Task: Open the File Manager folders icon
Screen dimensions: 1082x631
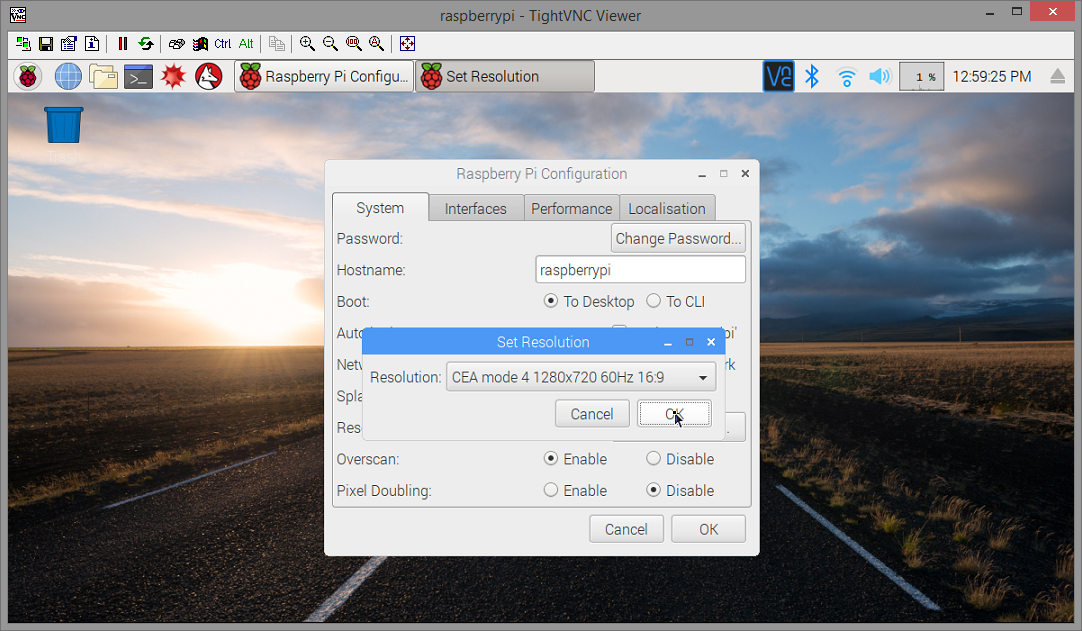Action: click(104, 77)
